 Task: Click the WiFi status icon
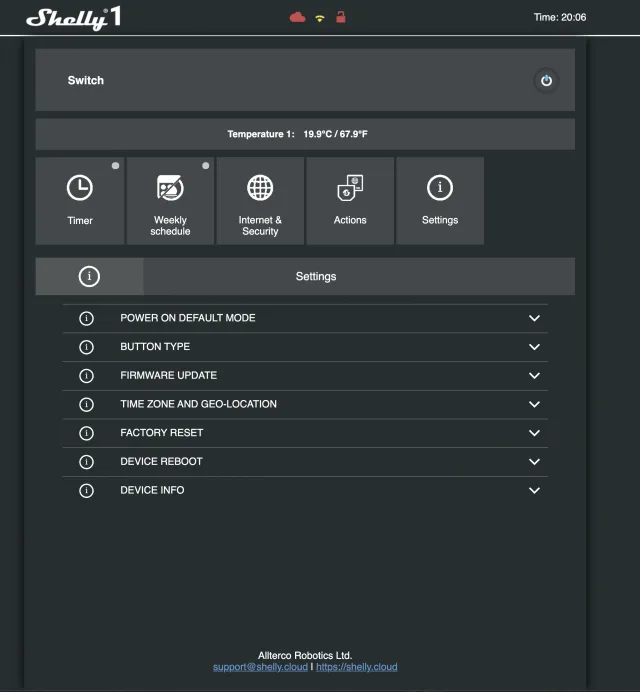tap(320, 18)
